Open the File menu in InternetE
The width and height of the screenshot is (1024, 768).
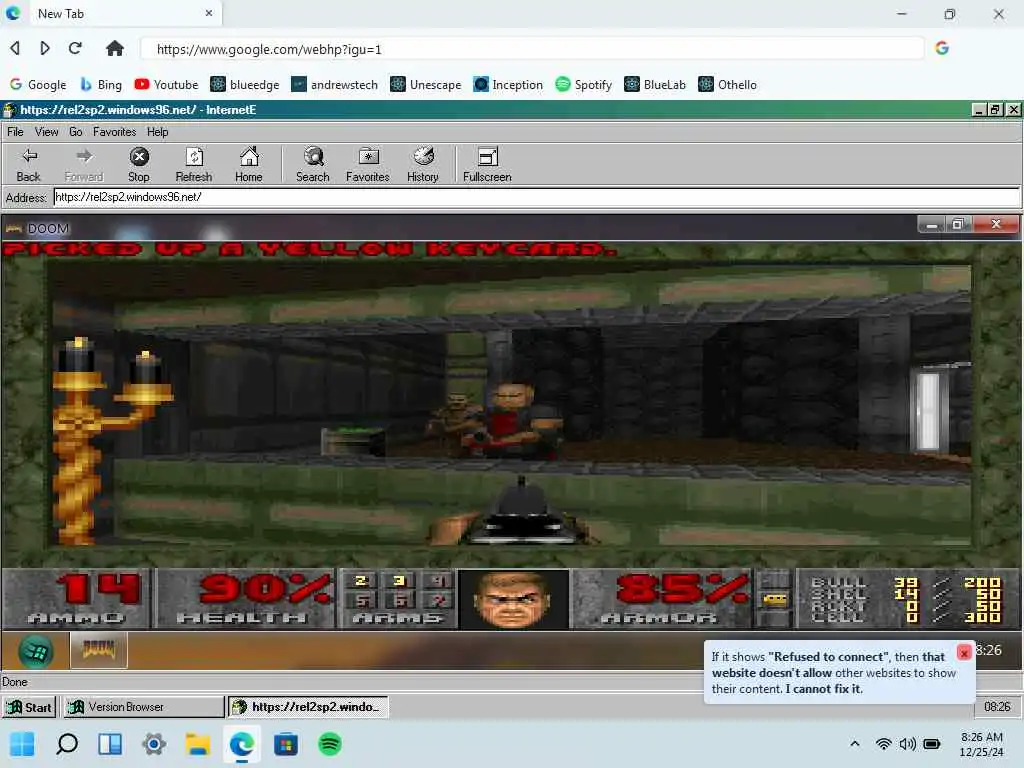(15, 132)
